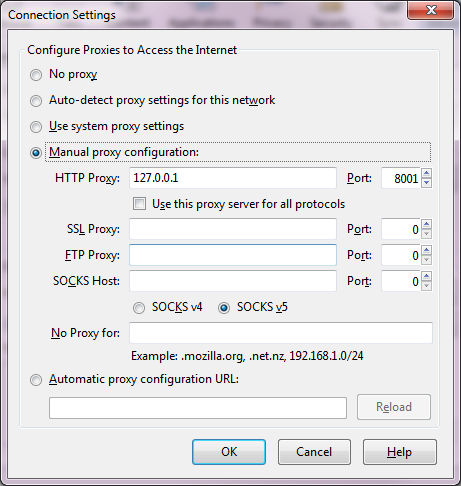Select Use system proxy settings option

(x=36, y=127)
